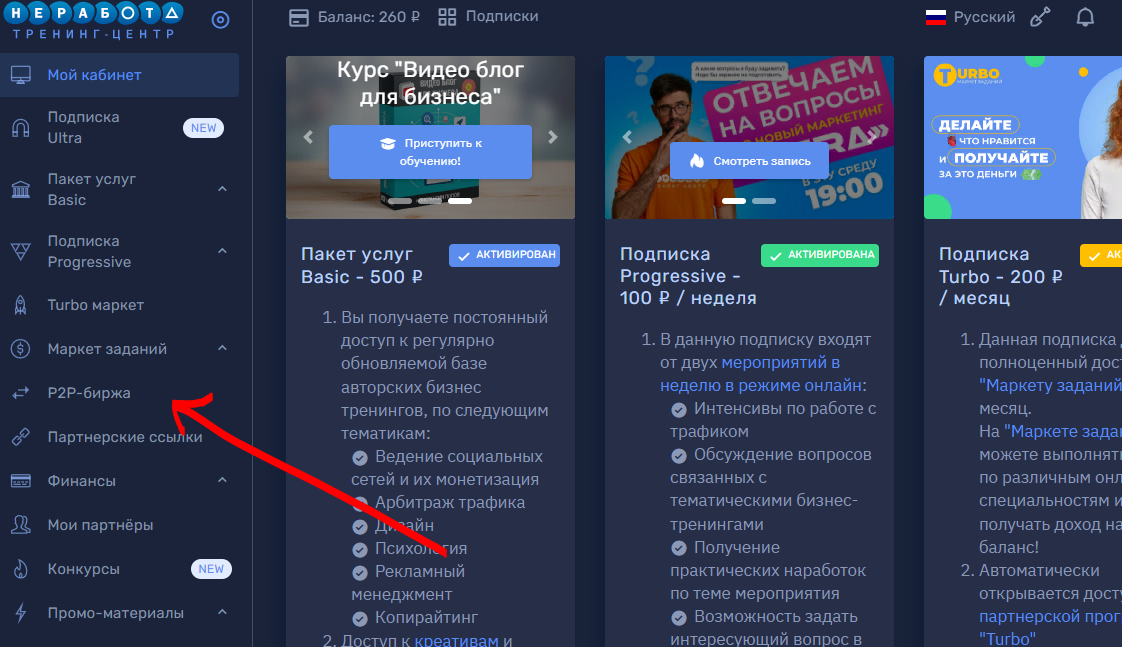Open Turbo маркет menu item
The width and height of the screenshot is (1122, 647).
pos(119,305)
